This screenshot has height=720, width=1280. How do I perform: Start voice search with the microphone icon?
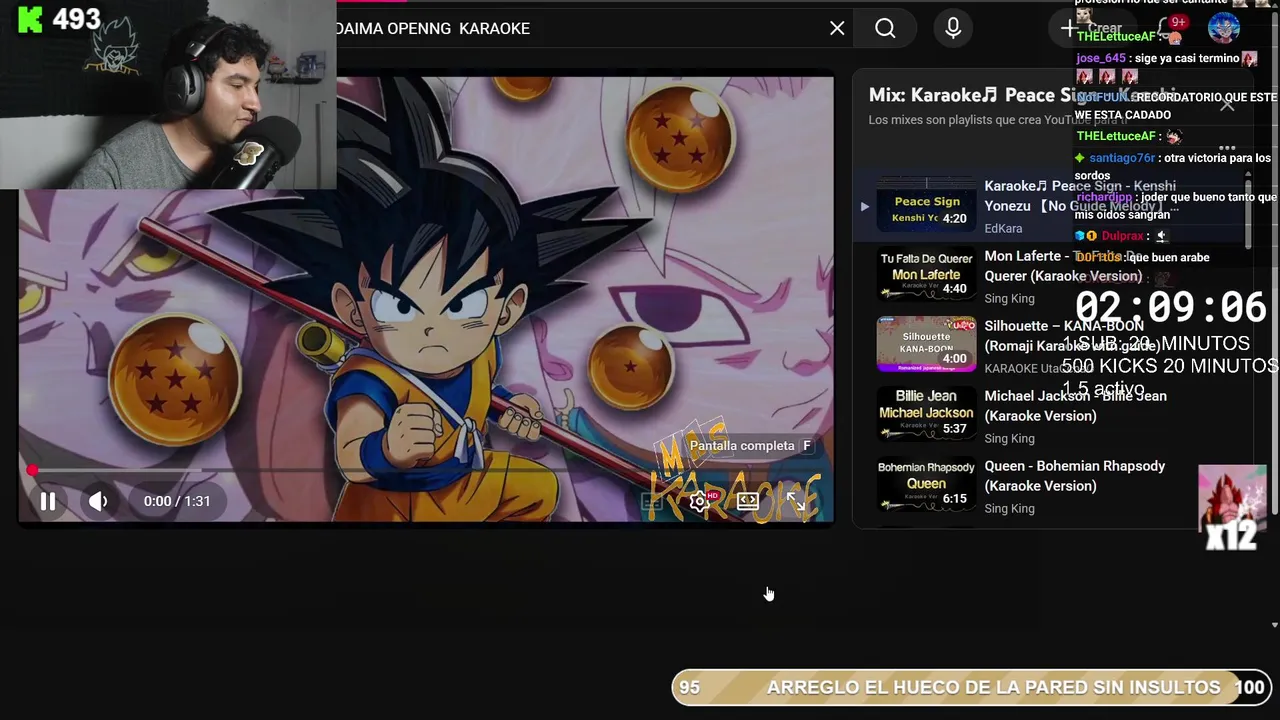click(953, 28)
